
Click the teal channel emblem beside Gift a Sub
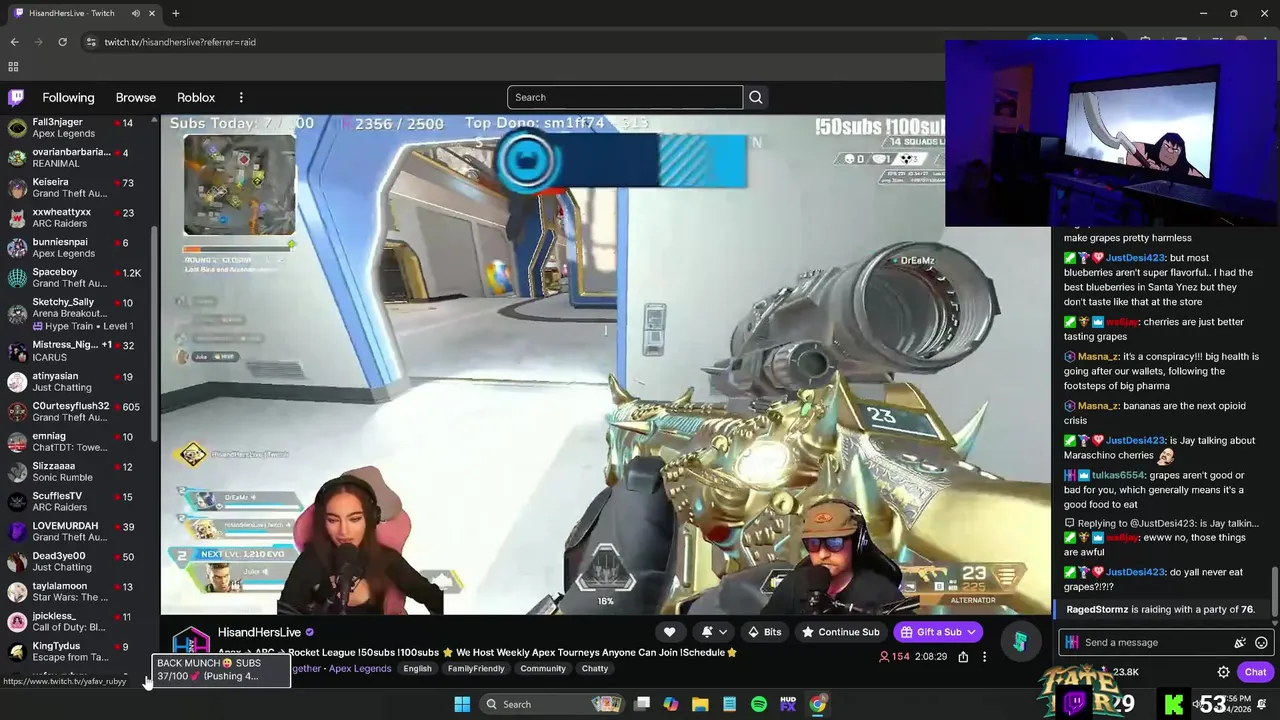1019,641
